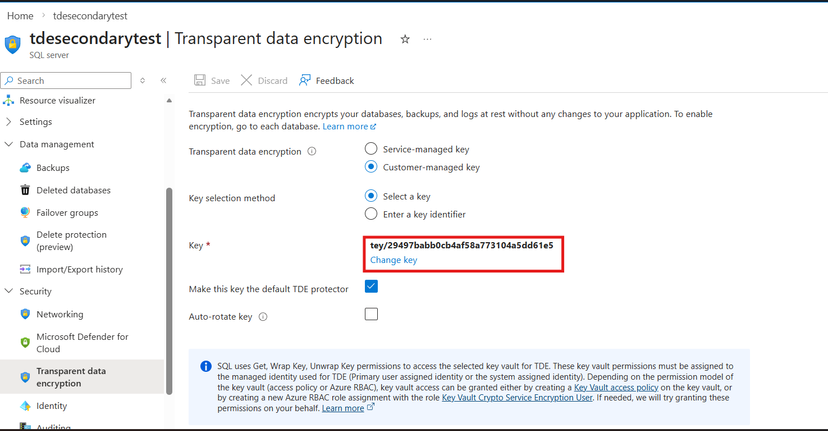This screenshot has height=431, width=828.
Task: Open Microsoft Defender for Cloud icon
Action: point(25,343)
